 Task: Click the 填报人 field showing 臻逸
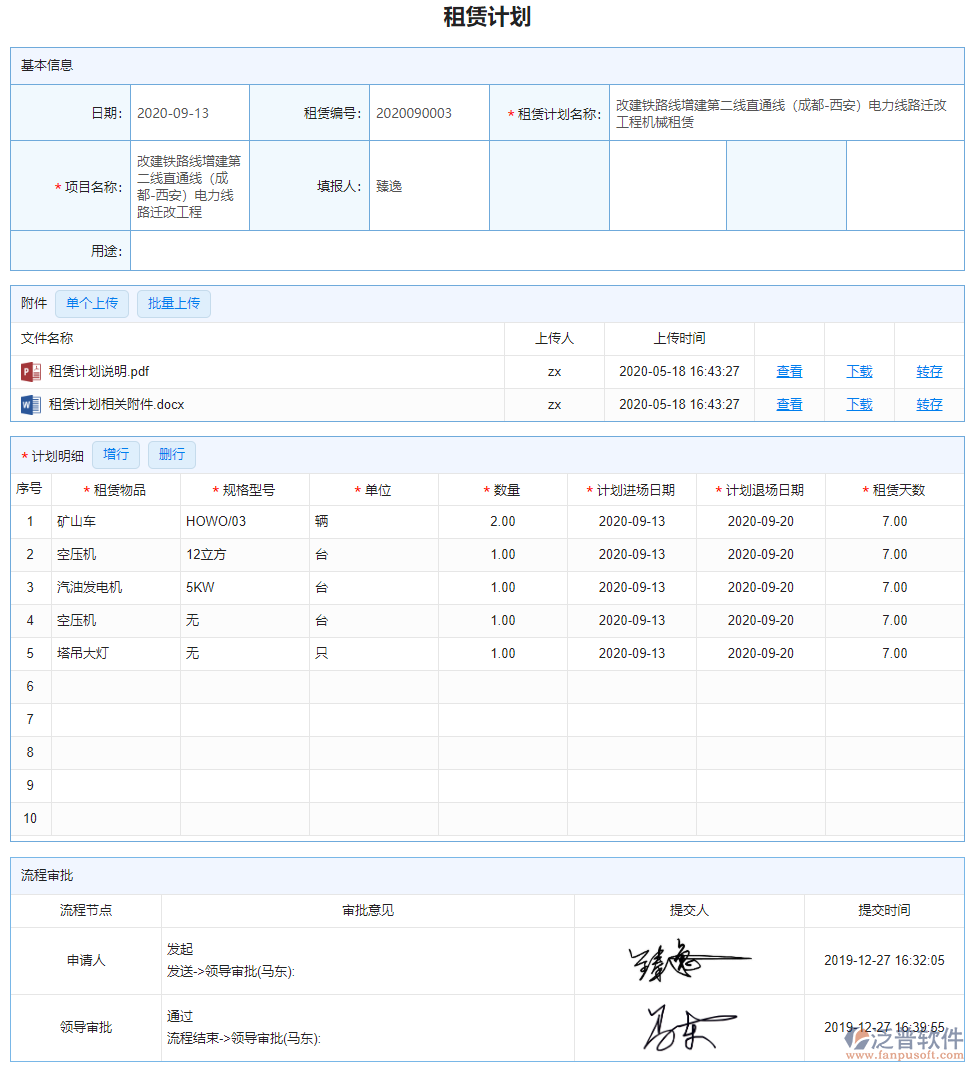pyautogui.click(x=429, y=185)
